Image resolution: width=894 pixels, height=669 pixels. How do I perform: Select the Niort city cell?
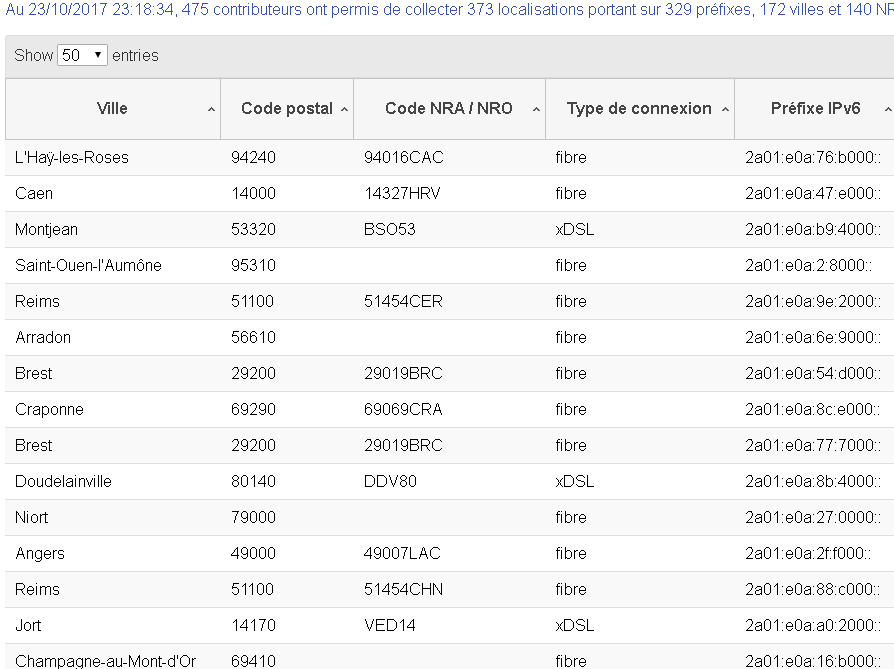[x=31, y=517]
